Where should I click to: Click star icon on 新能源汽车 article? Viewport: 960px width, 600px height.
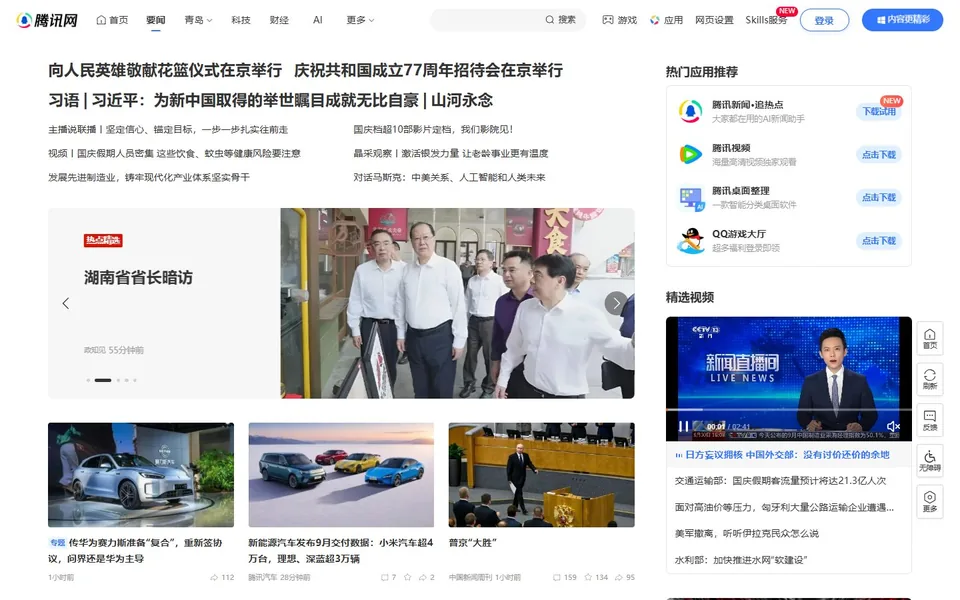click(x=407, y=577)
